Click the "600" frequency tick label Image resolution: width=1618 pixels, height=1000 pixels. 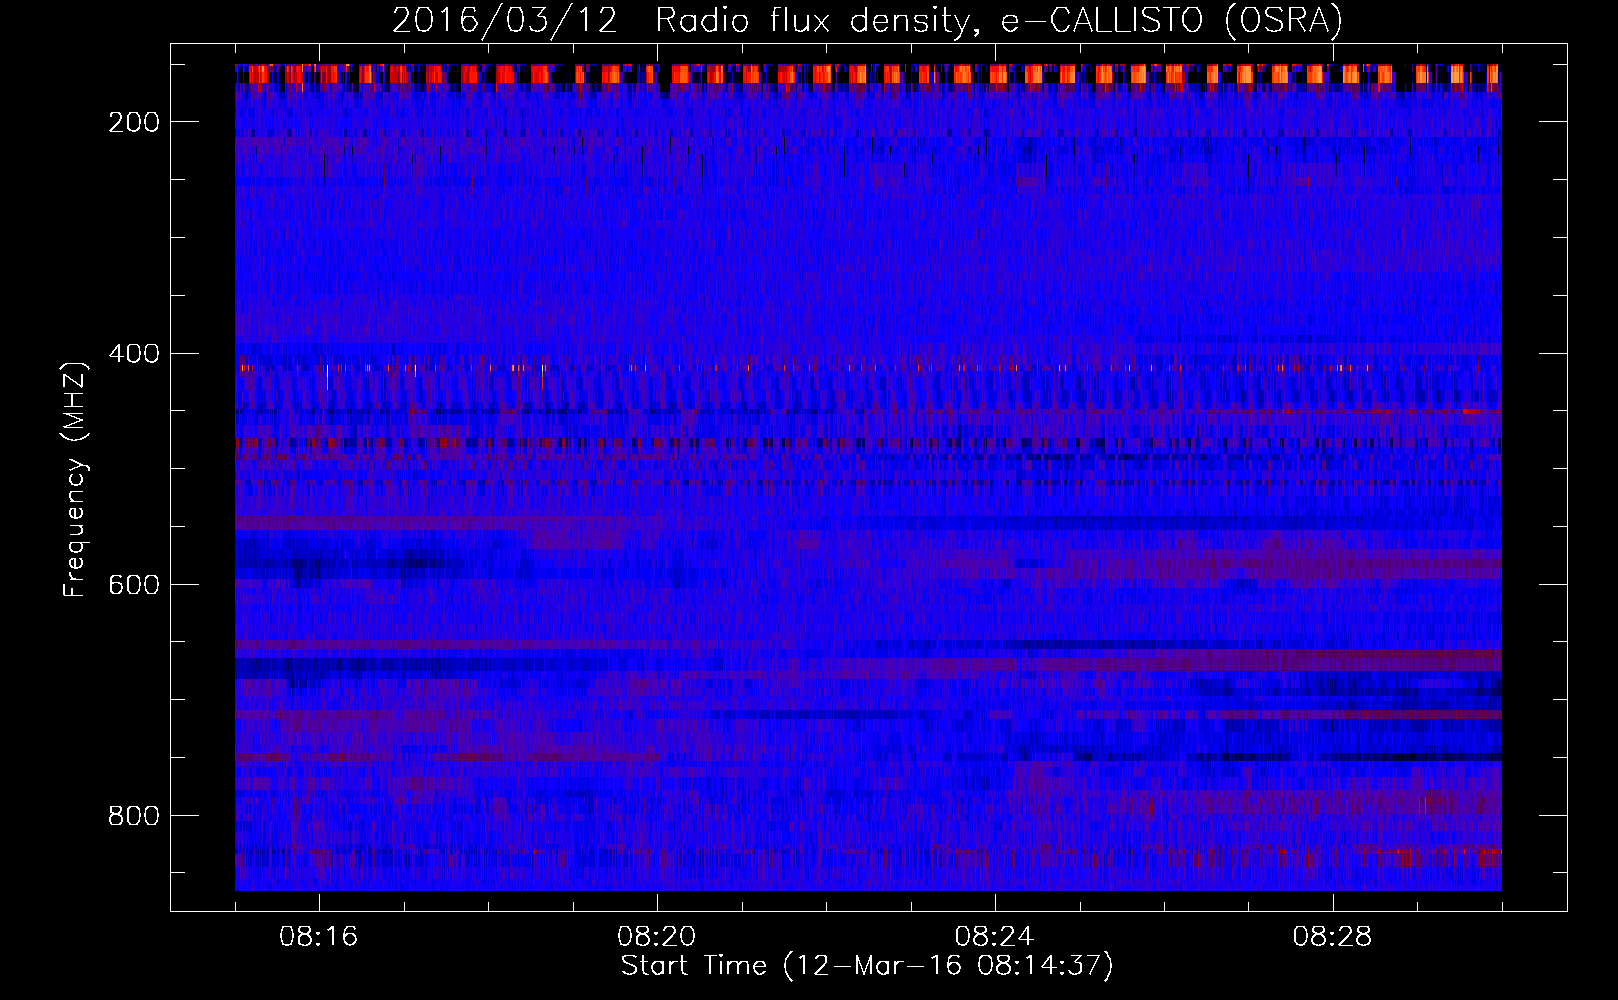(x=134, y=584)
